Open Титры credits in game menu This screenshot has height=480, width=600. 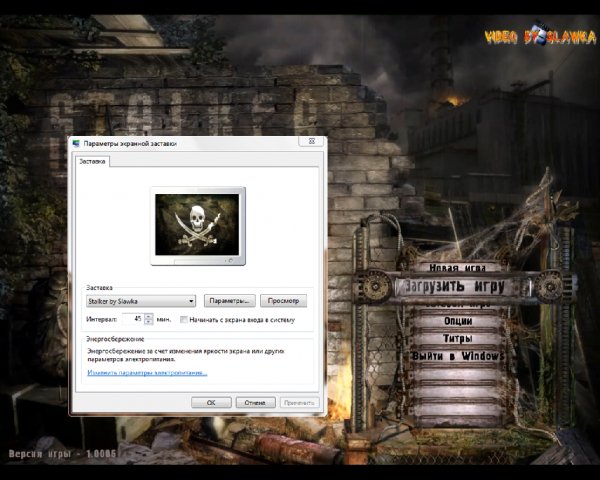tap(458, 338)
